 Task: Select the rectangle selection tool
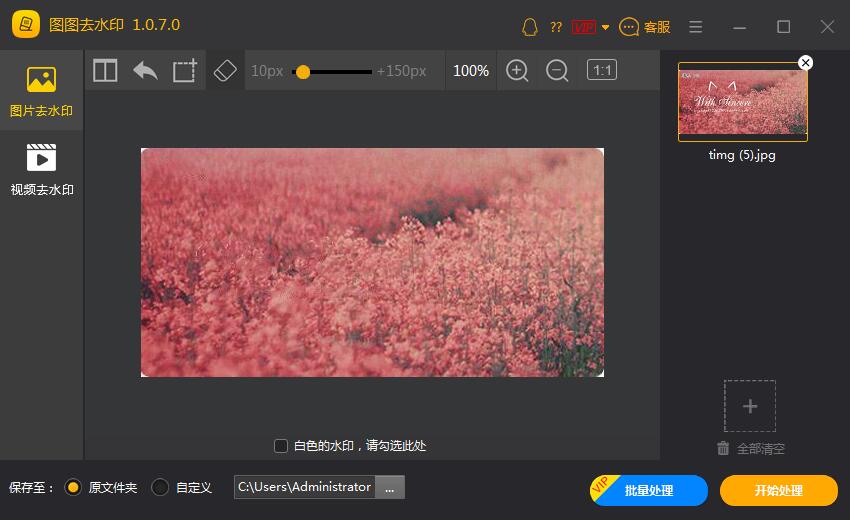(185, 71)
